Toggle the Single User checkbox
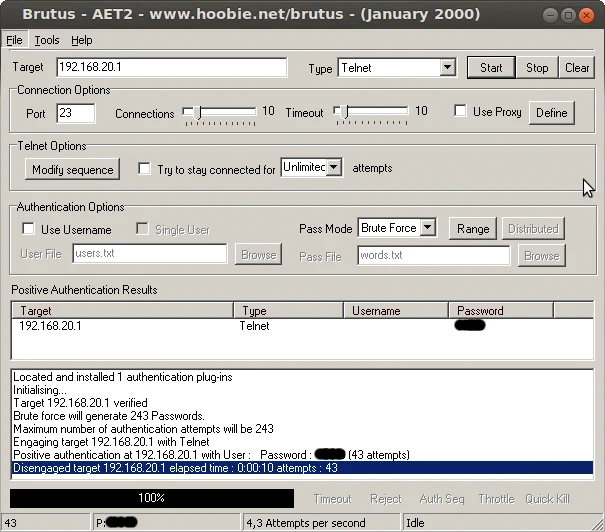 pos(142,228)
